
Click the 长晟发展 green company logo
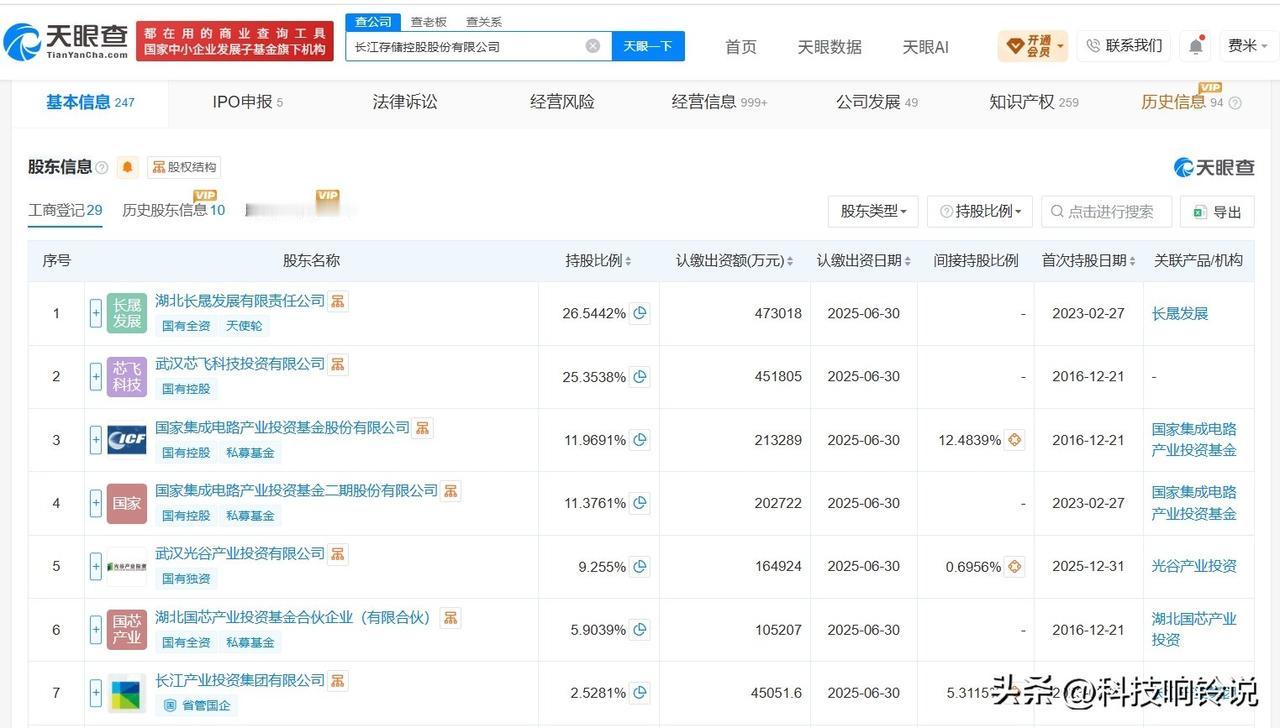pos(127,313)
